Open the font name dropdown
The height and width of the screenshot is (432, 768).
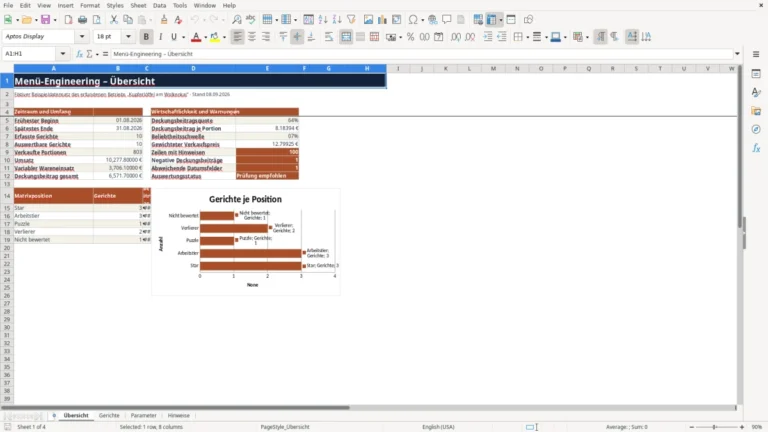click(82, 36)
